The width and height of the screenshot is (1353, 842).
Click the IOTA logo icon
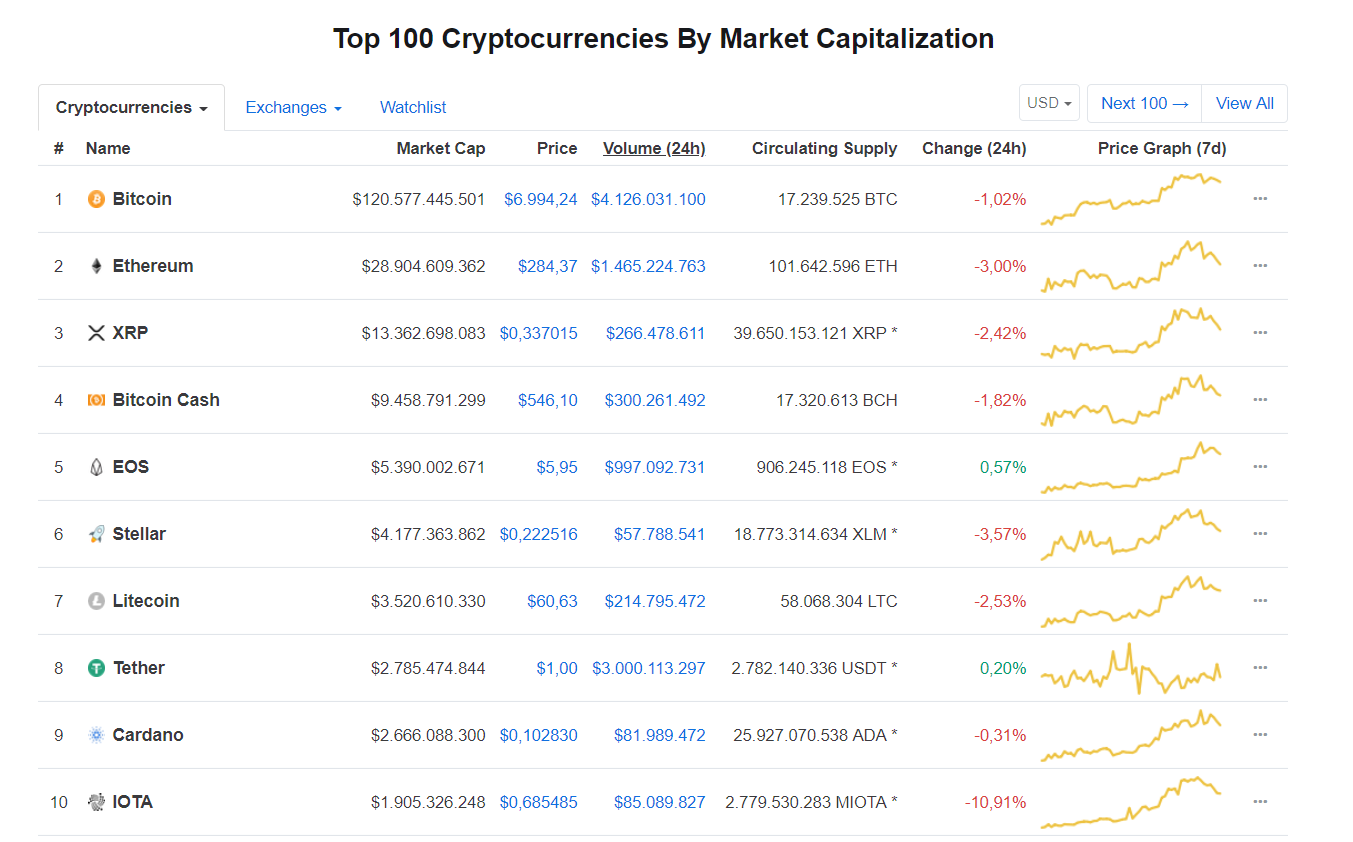point(96,802)
